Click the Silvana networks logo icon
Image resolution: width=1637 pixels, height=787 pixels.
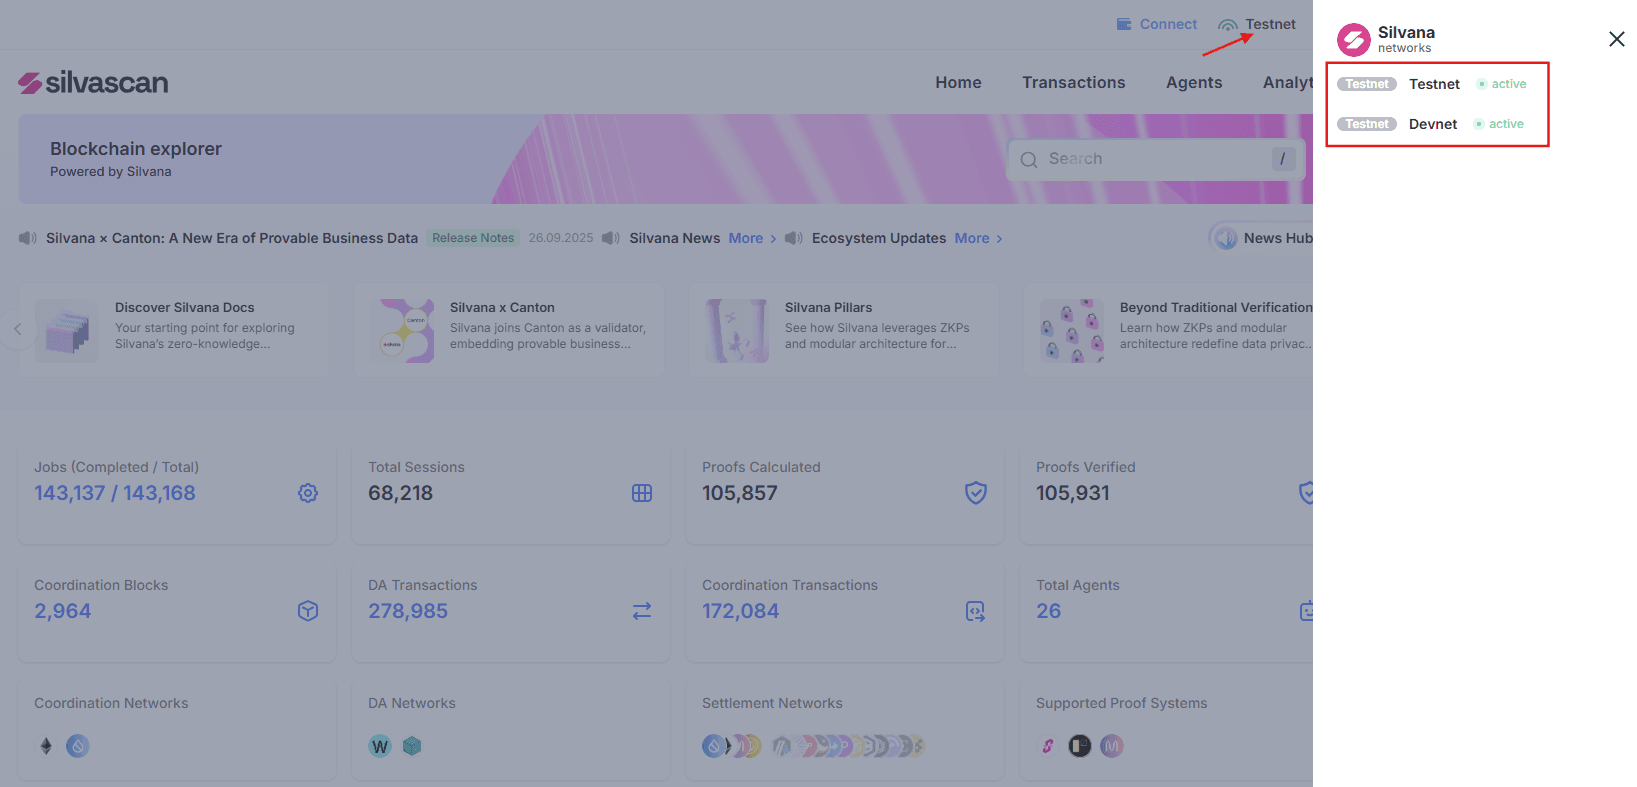[1354, 40]
